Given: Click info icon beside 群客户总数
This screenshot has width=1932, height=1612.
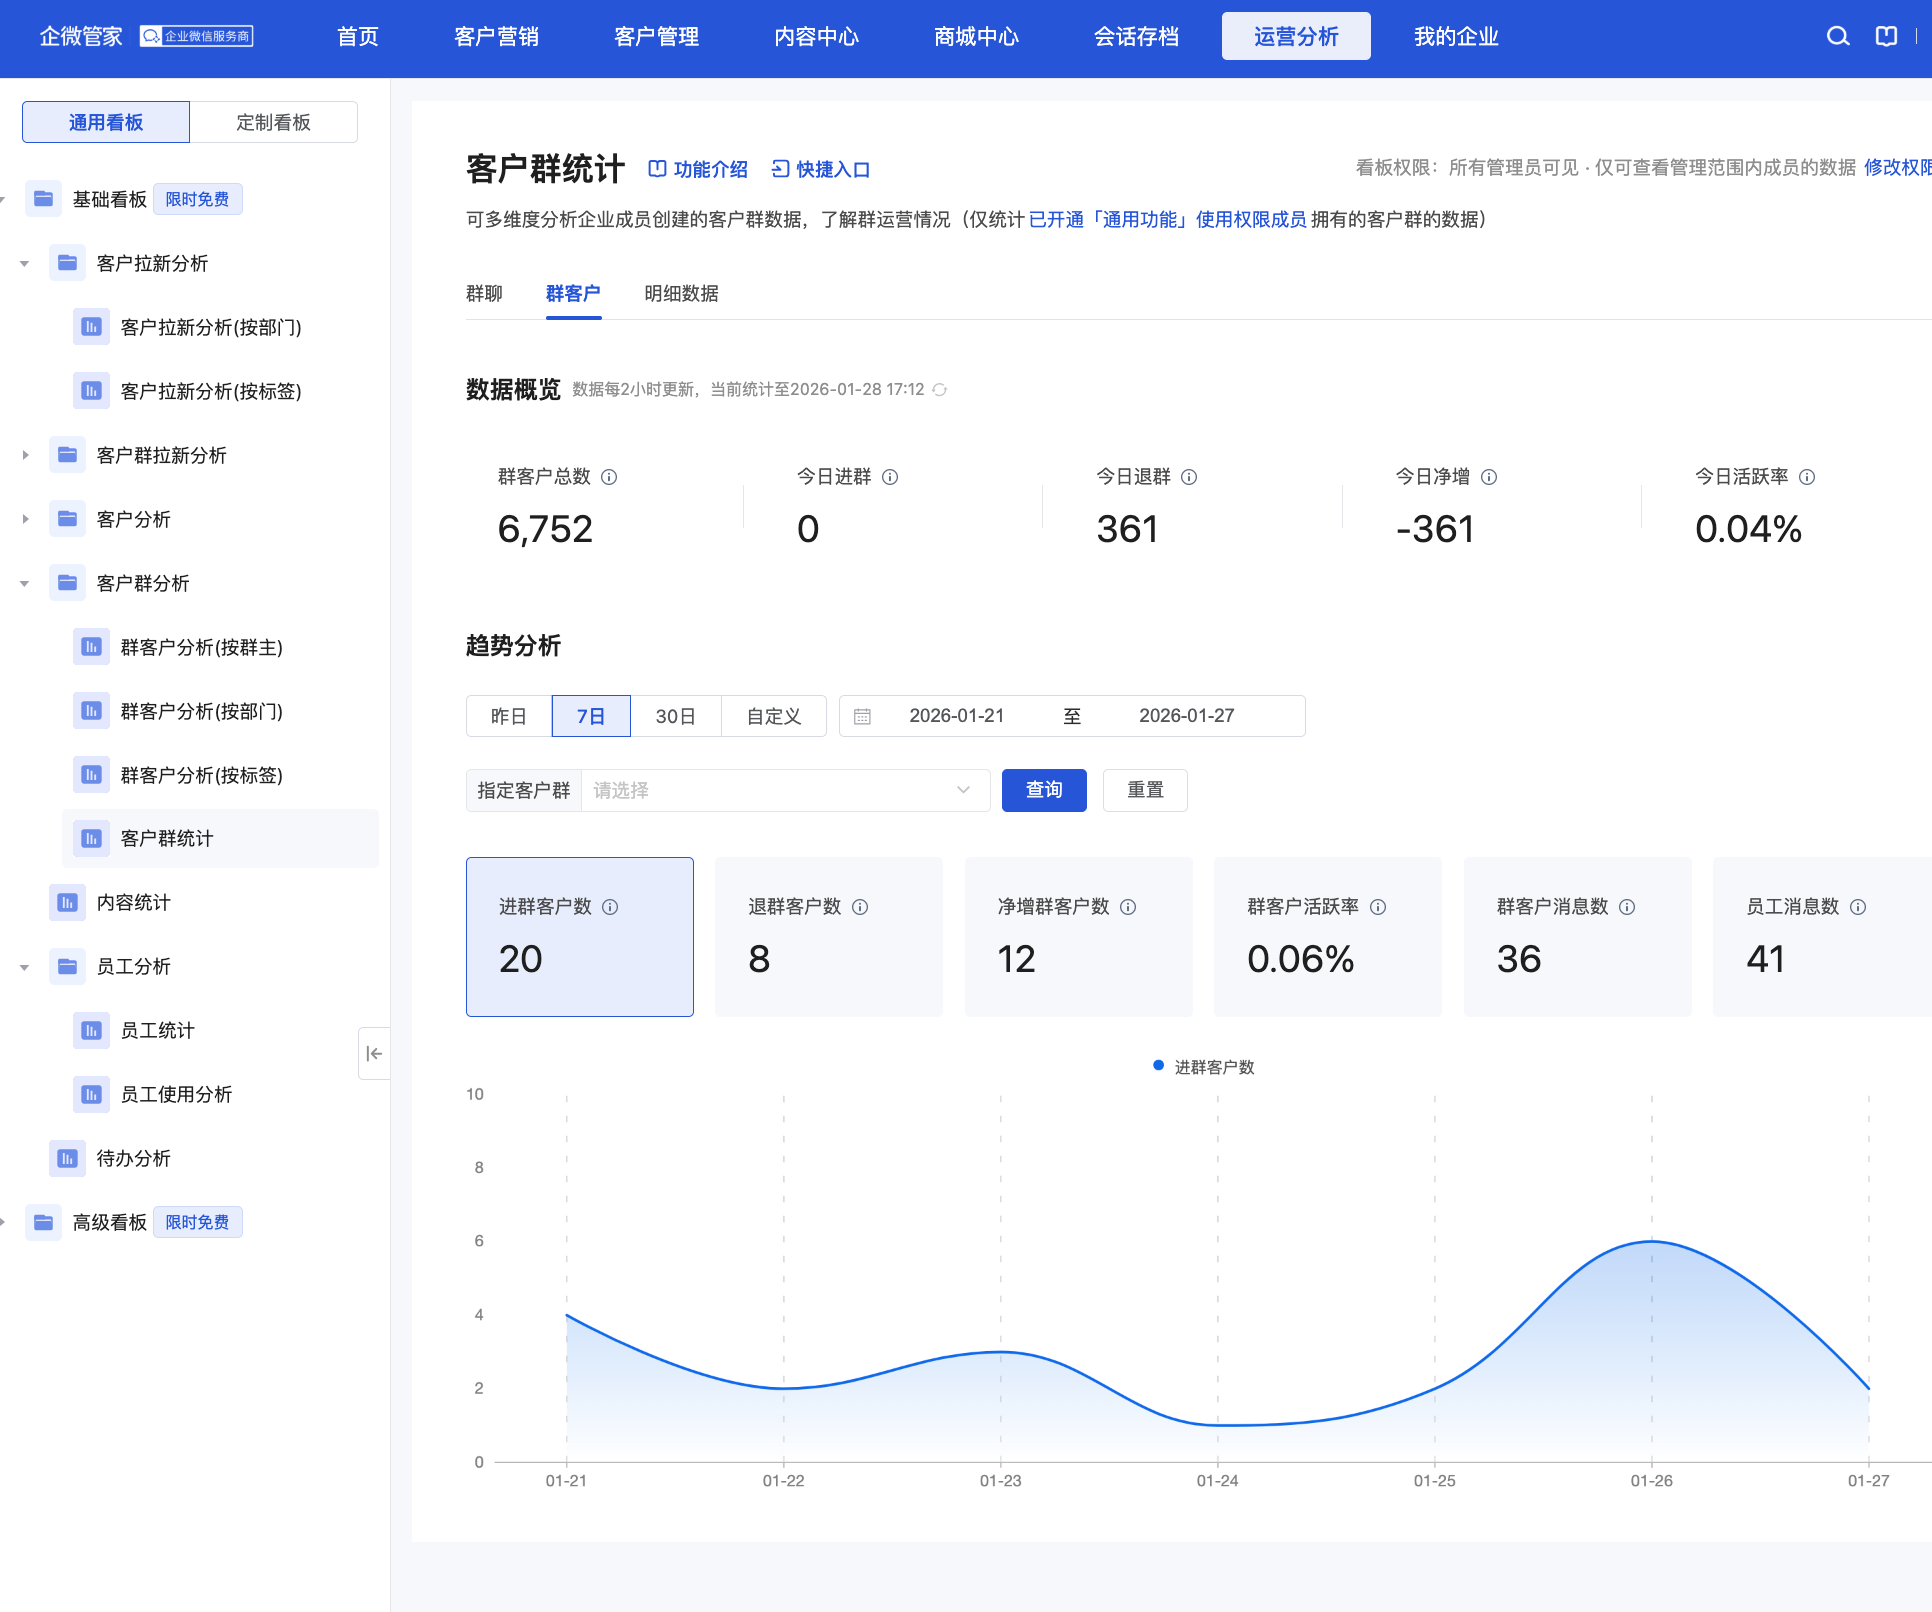Looking at the screenshot, I should (x=609, y=477).
